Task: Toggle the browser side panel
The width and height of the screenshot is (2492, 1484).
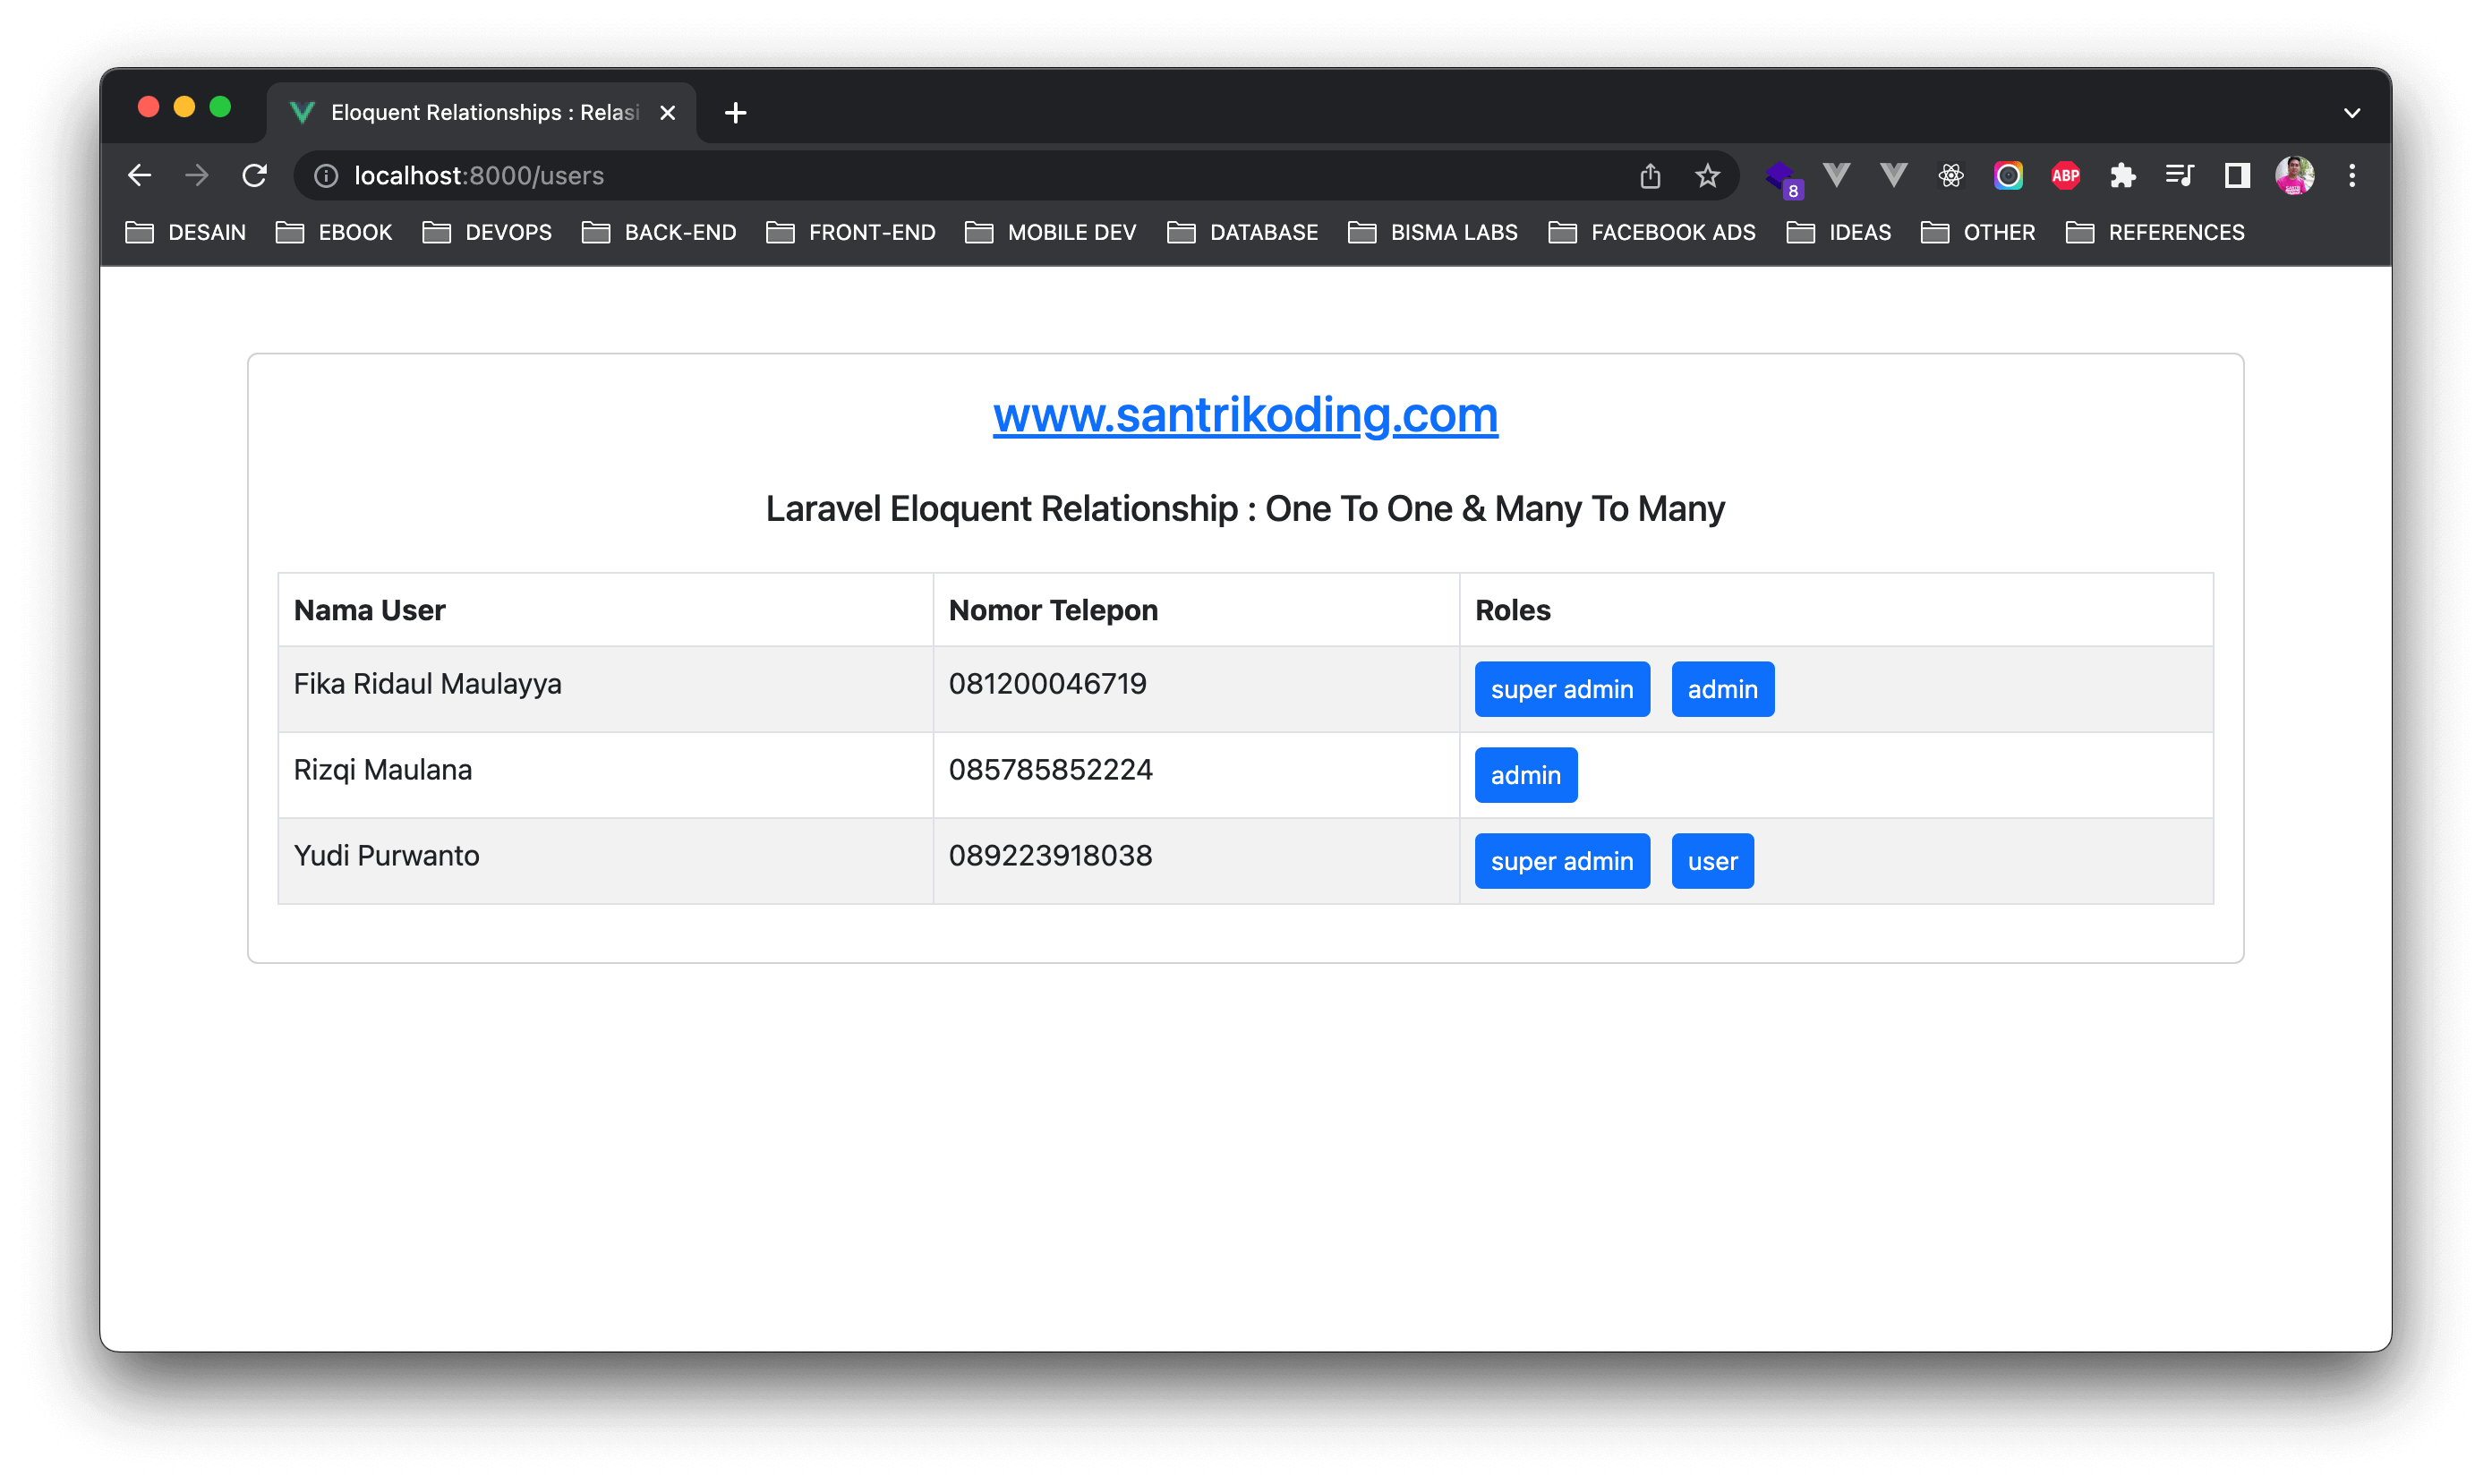Action: click(2237, 176)
